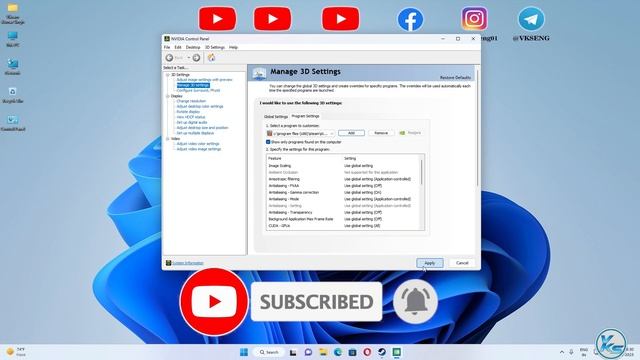This screenshot has width=640, height=360.
Task: Open the Chat app on the taskbar
Action: pyautogui.click(x=308, y=352)
